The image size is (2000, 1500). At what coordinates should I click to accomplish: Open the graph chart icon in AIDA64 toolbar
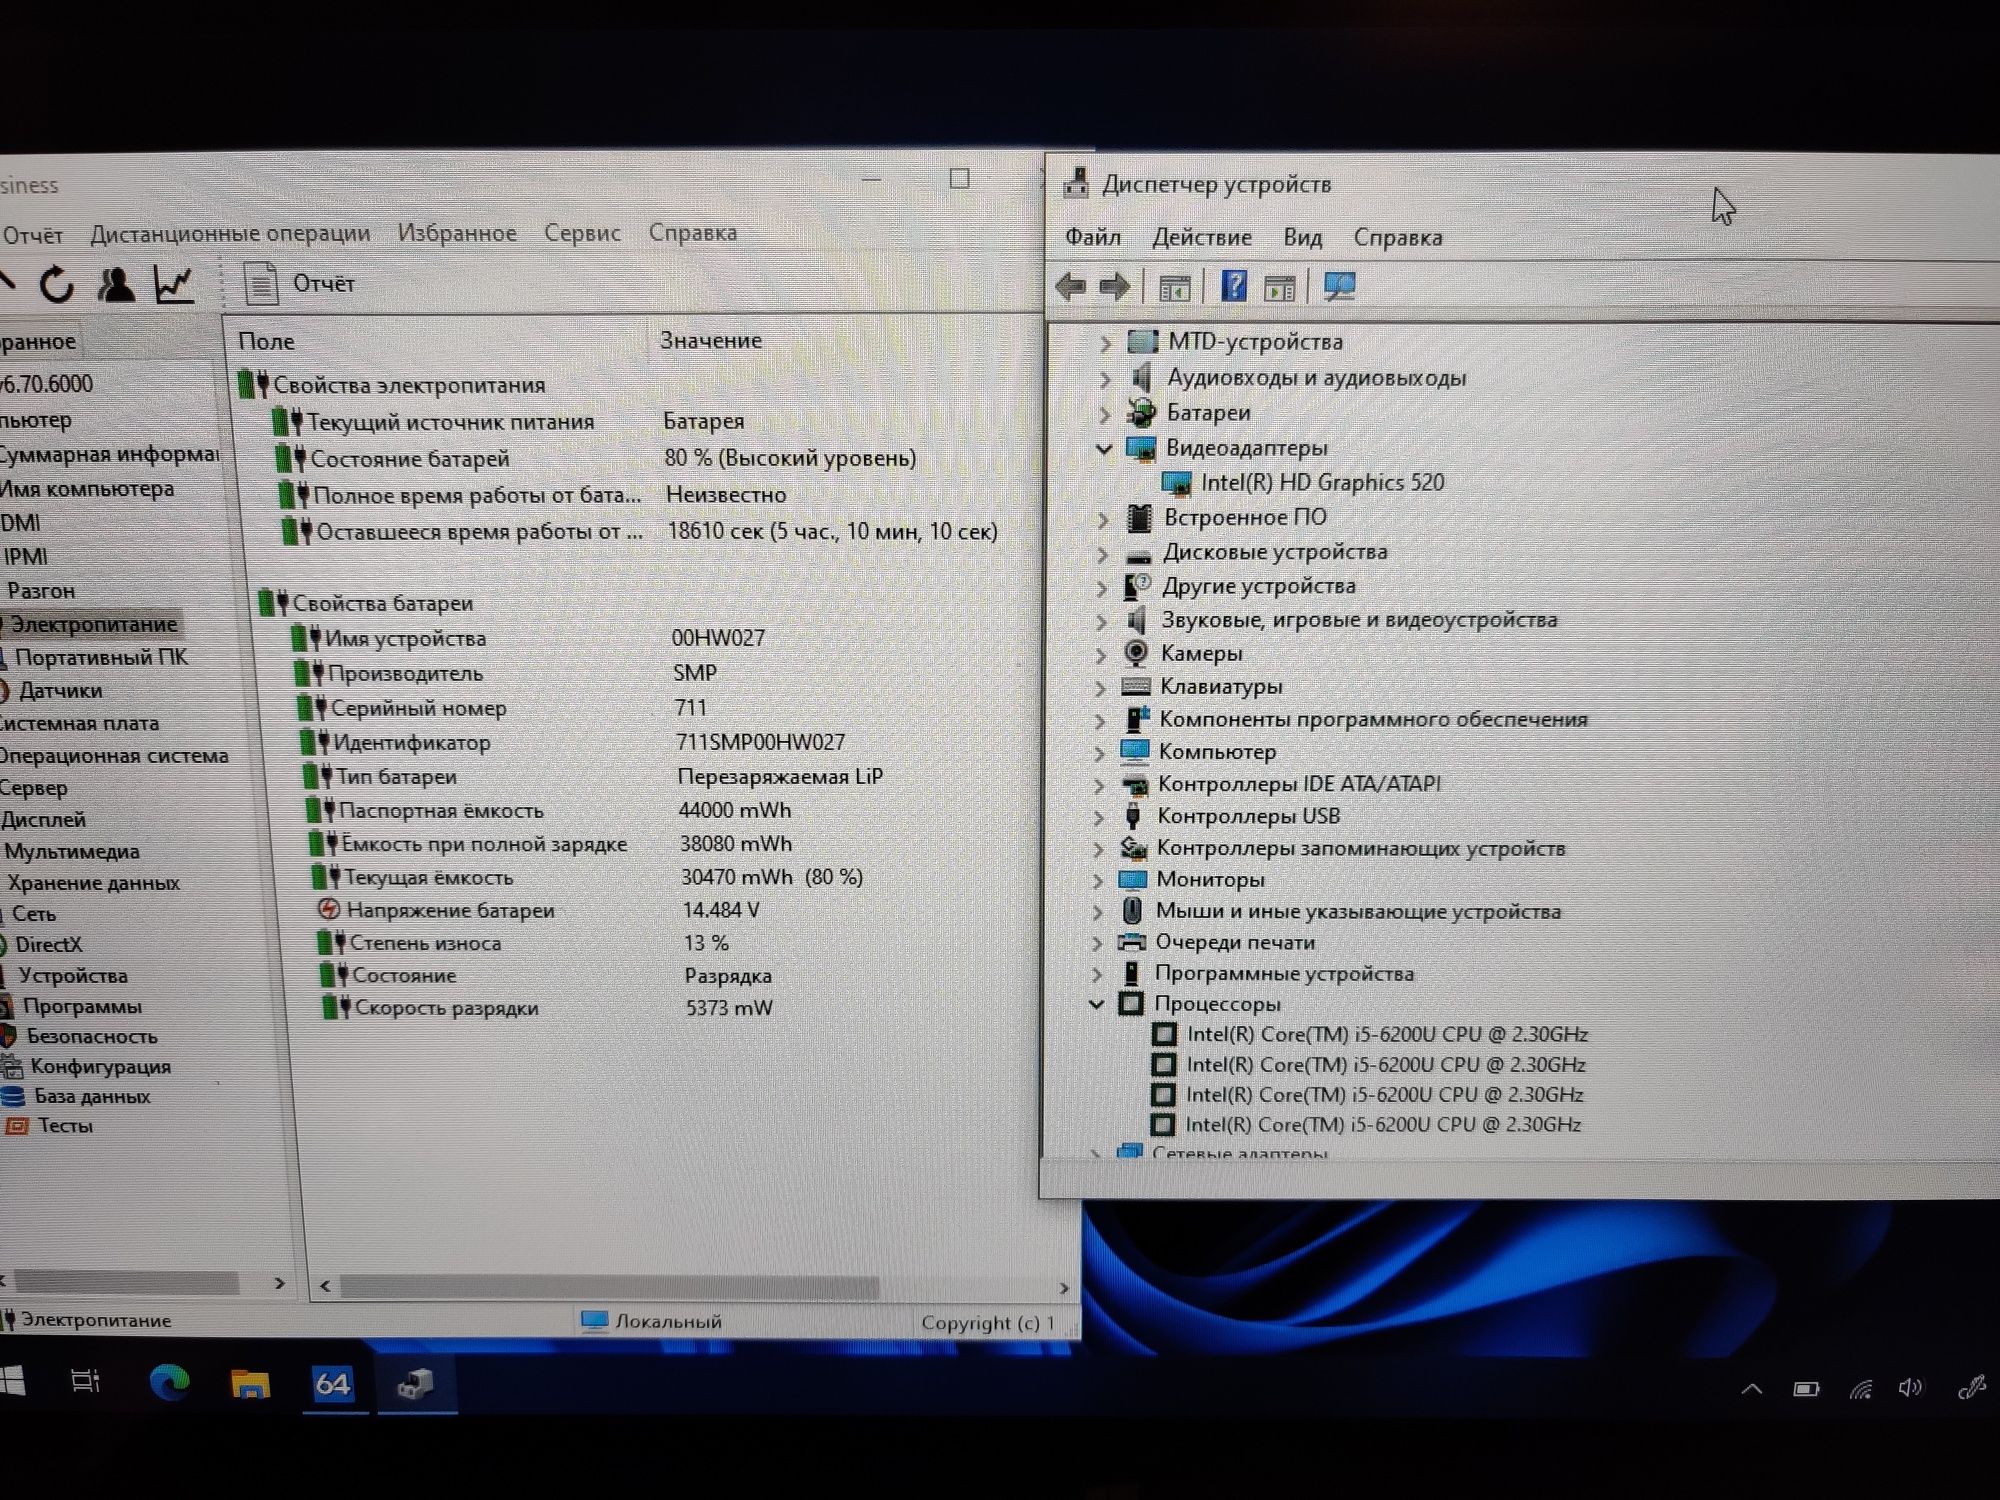173,285
